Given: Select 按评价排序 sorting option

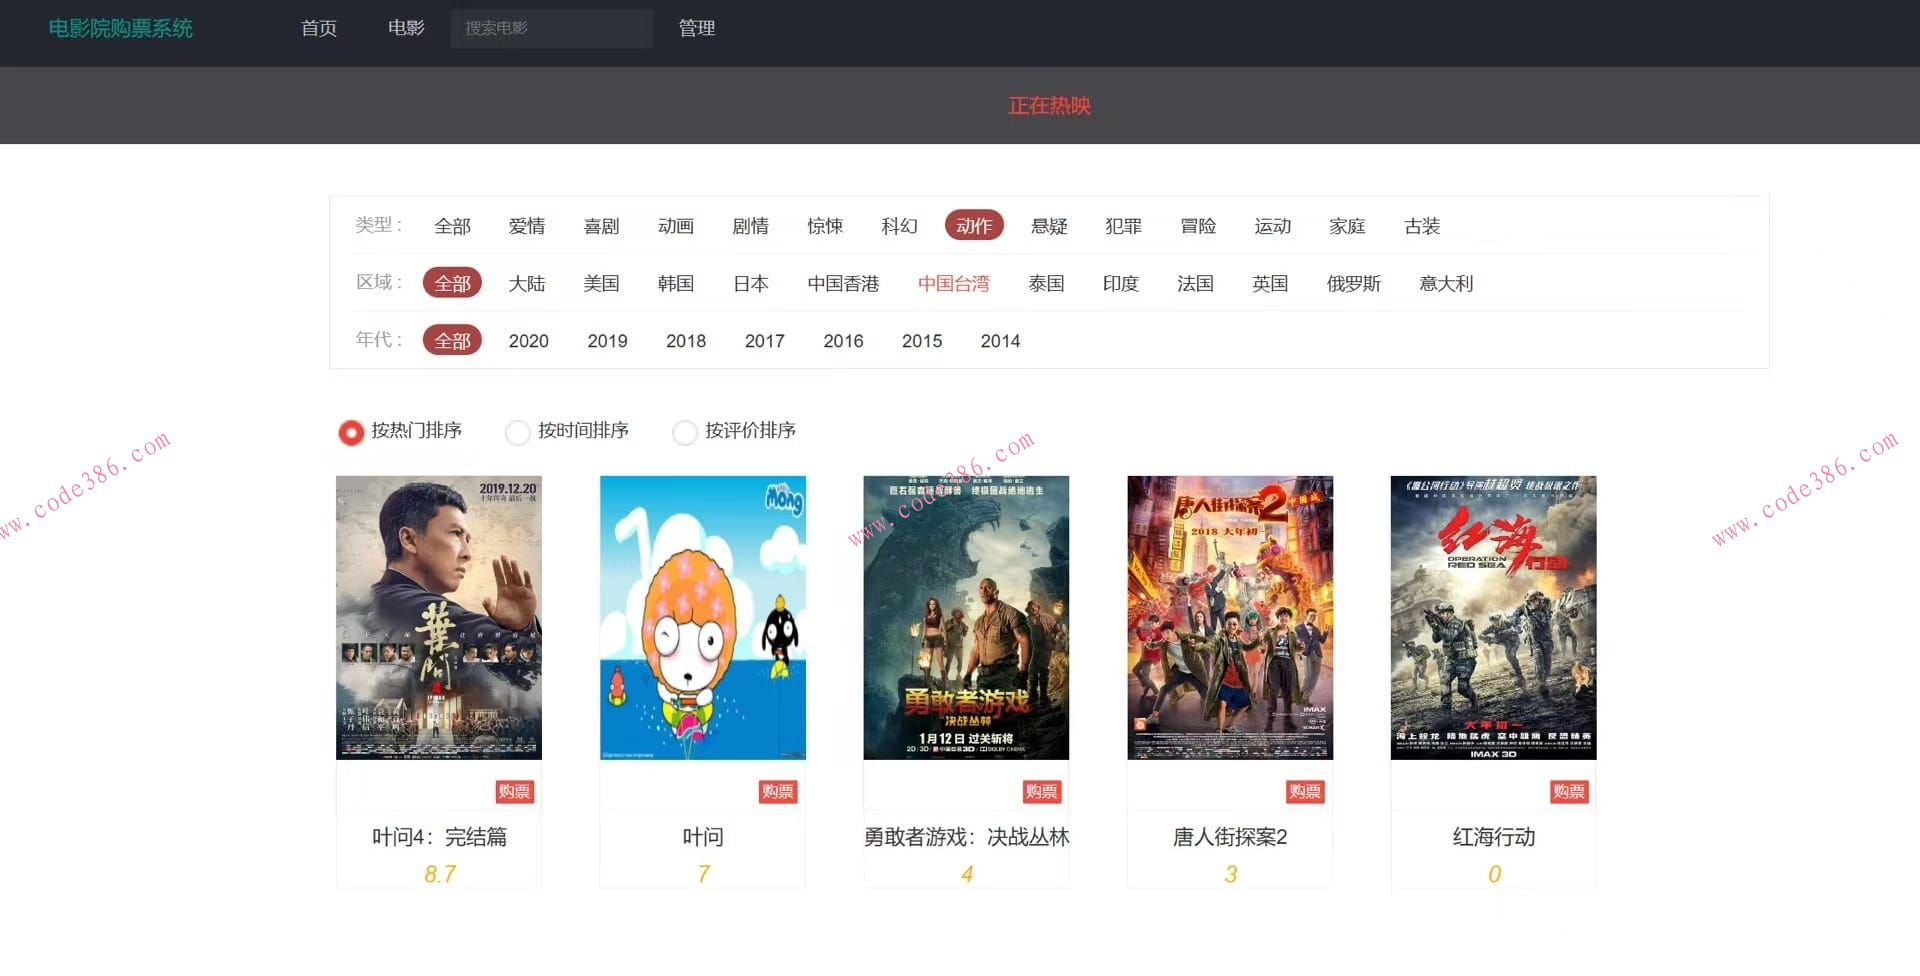Looking at the screenshot, I should [x=686, y=432].
